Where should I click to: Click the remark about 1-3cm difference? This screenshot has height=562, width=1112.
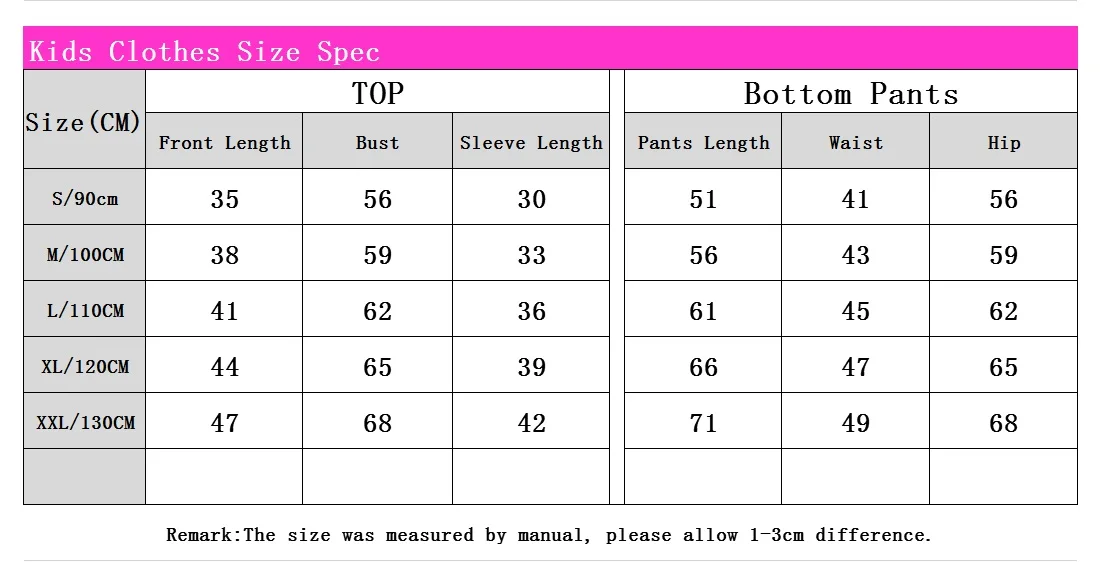point(549,534)
